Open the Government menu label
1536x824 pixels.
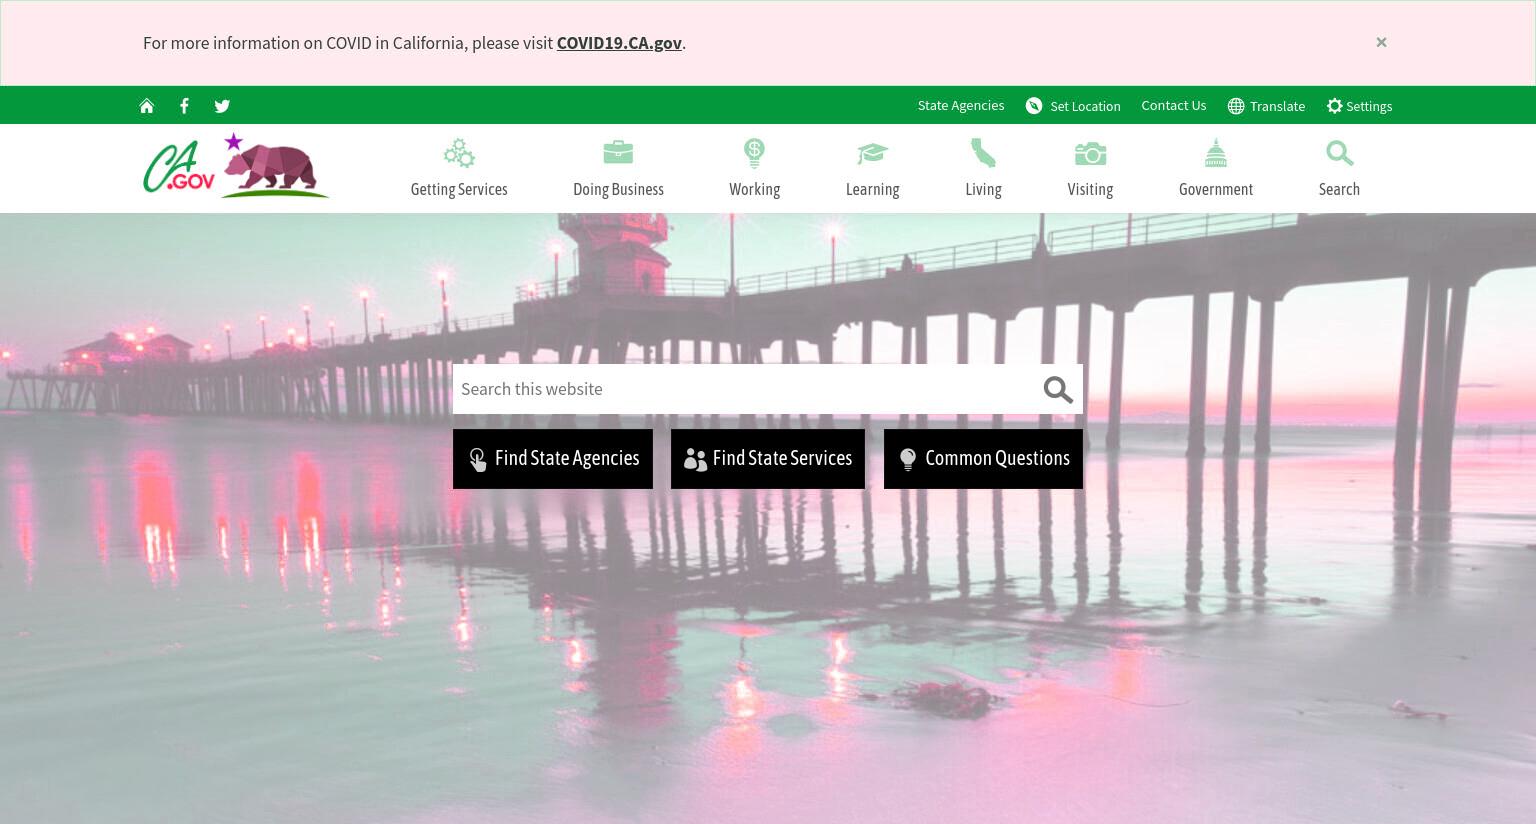tap(1216, 189)
